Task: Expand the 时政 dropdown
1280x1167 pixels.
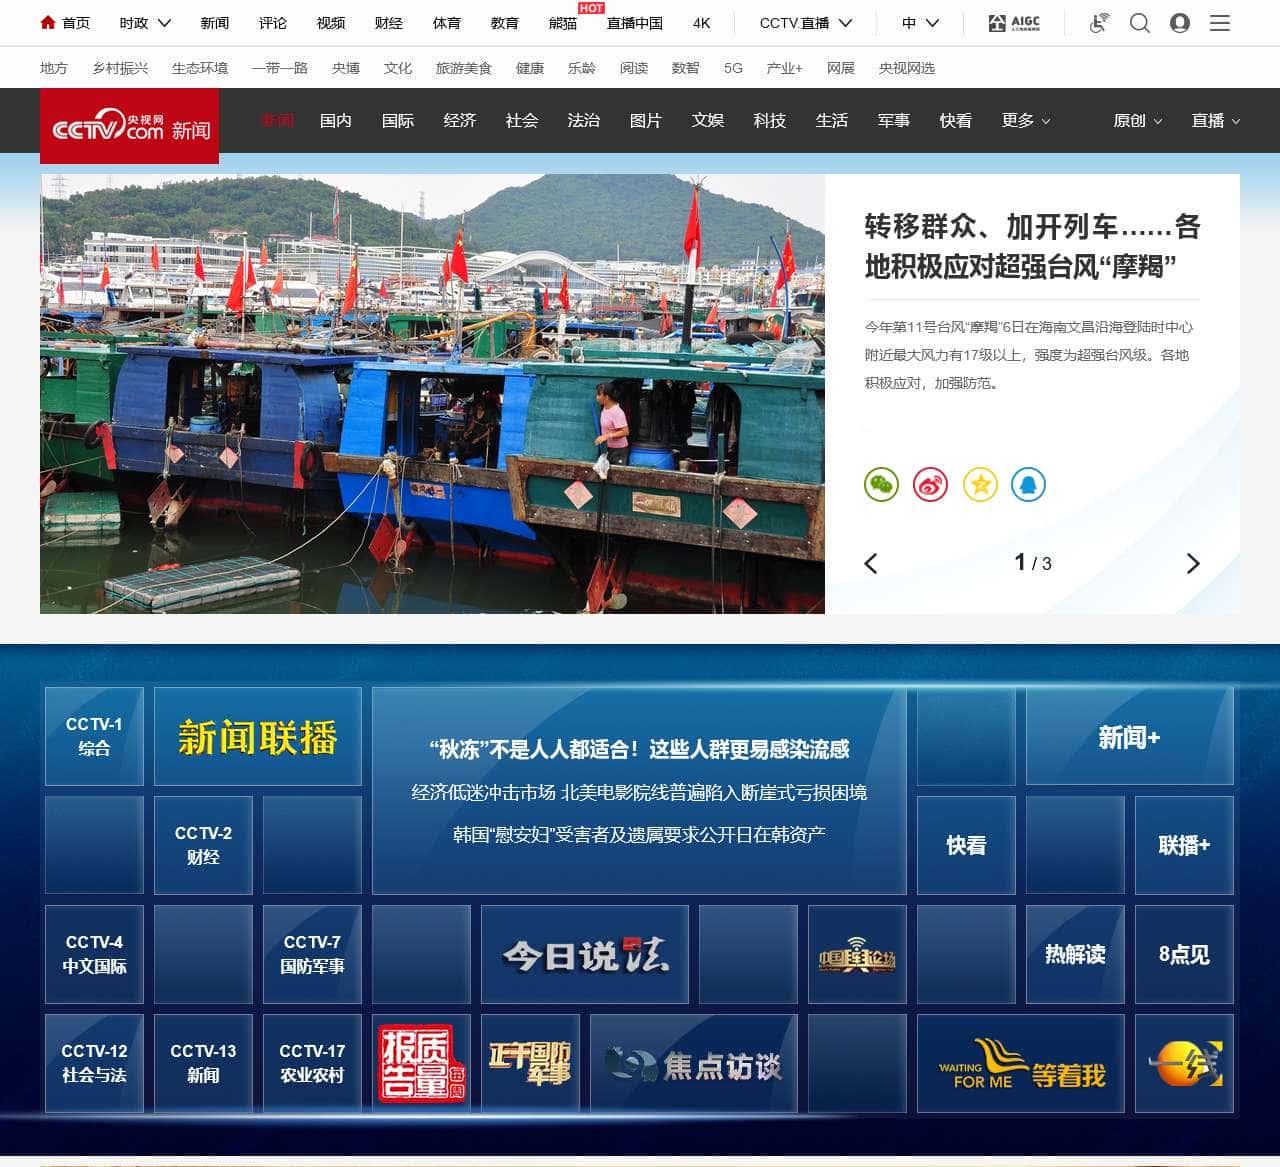Action: [145, 23]
